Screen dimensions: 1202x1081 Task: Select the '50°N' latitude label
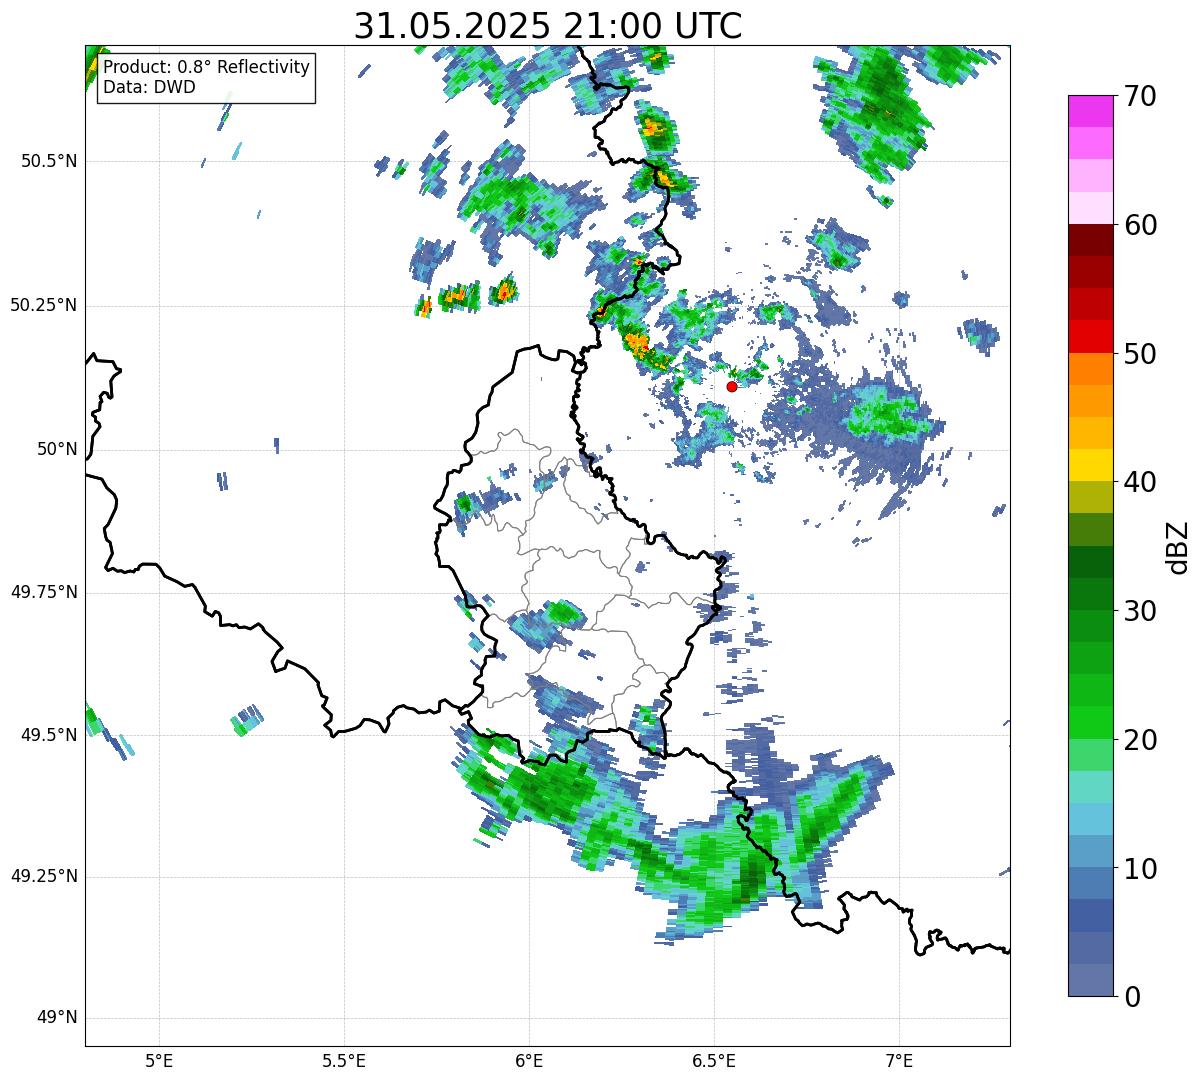[57, 449]
